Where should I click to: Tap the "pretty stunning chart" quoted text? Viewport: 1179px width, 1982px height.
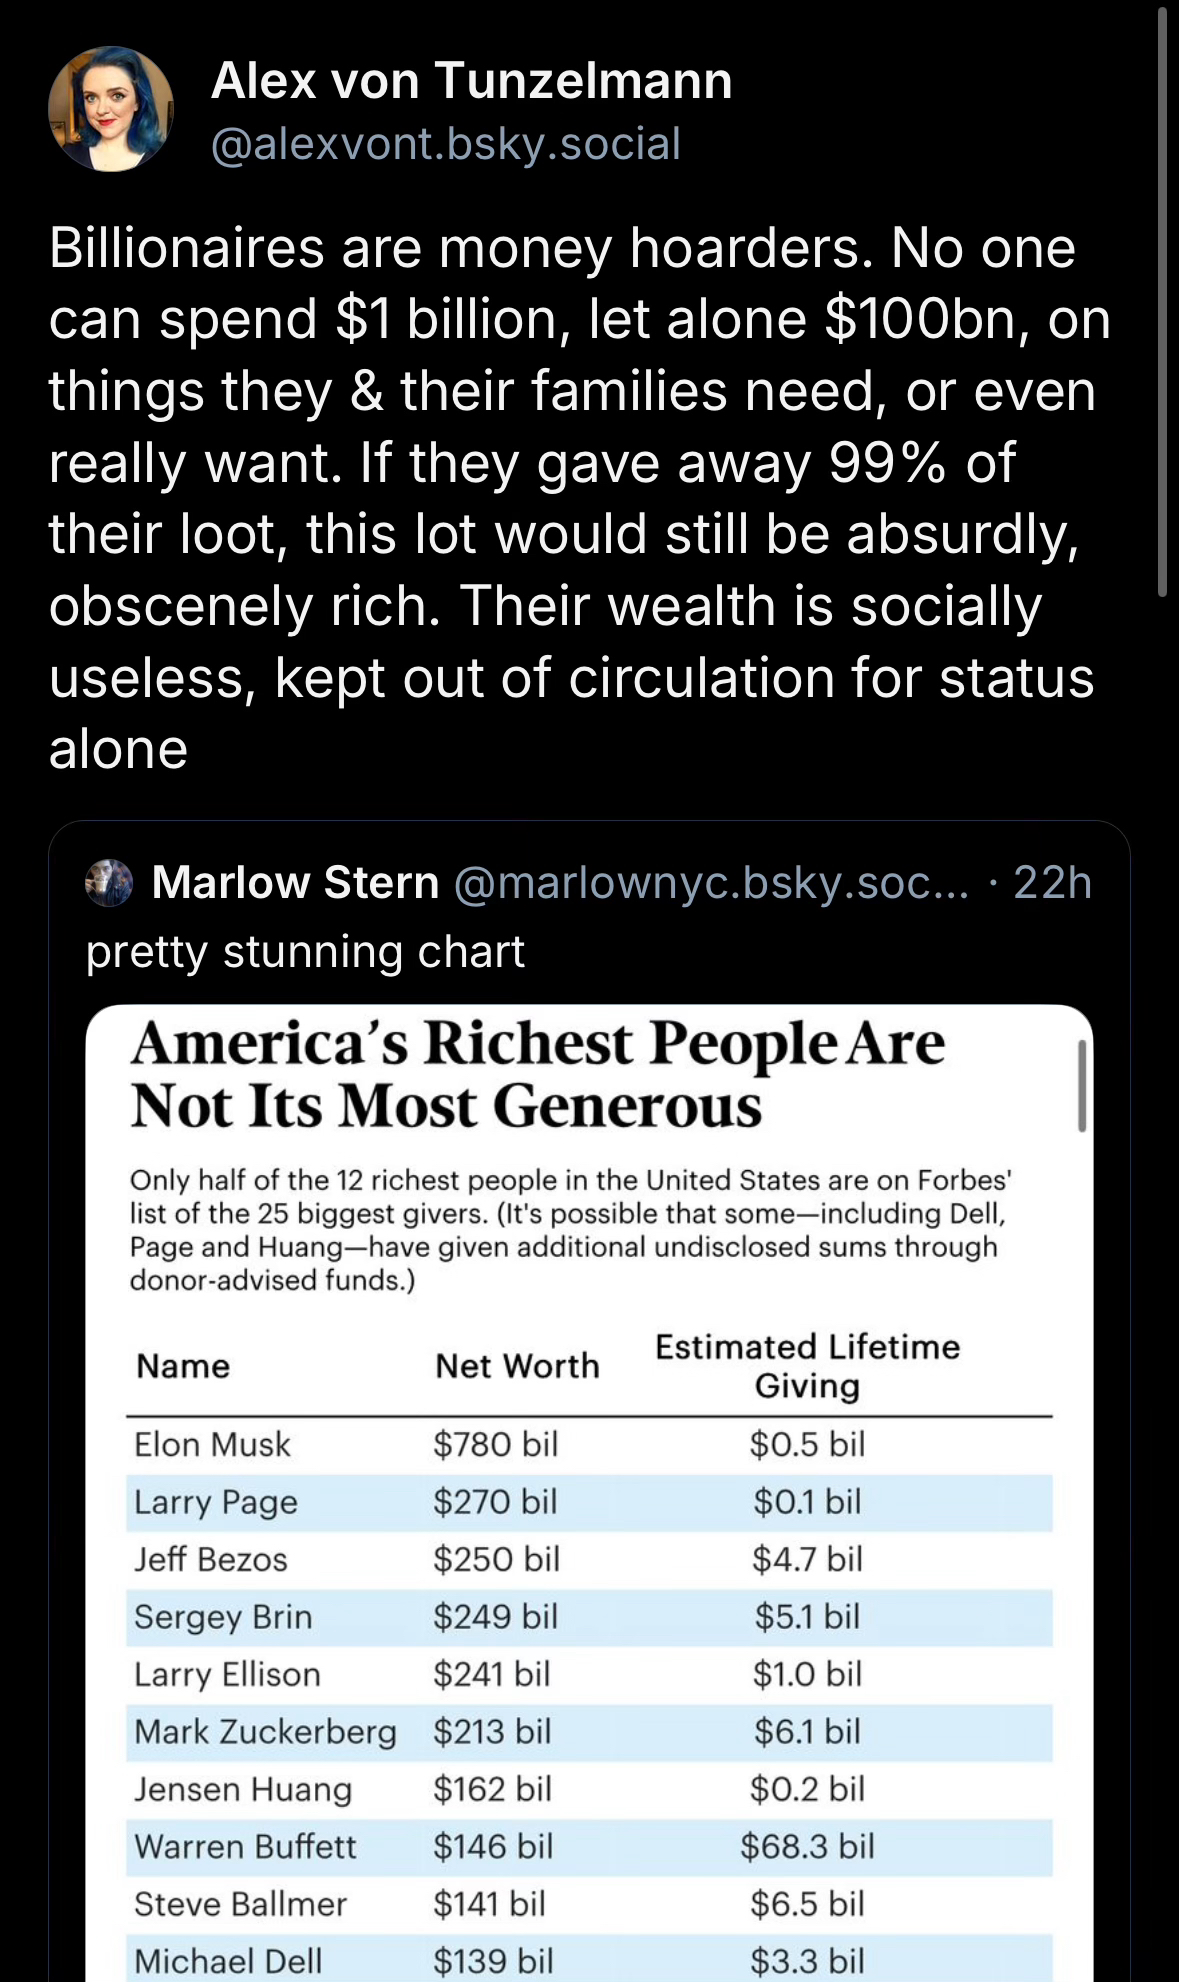pyautogui.click(x=305, y=952)
